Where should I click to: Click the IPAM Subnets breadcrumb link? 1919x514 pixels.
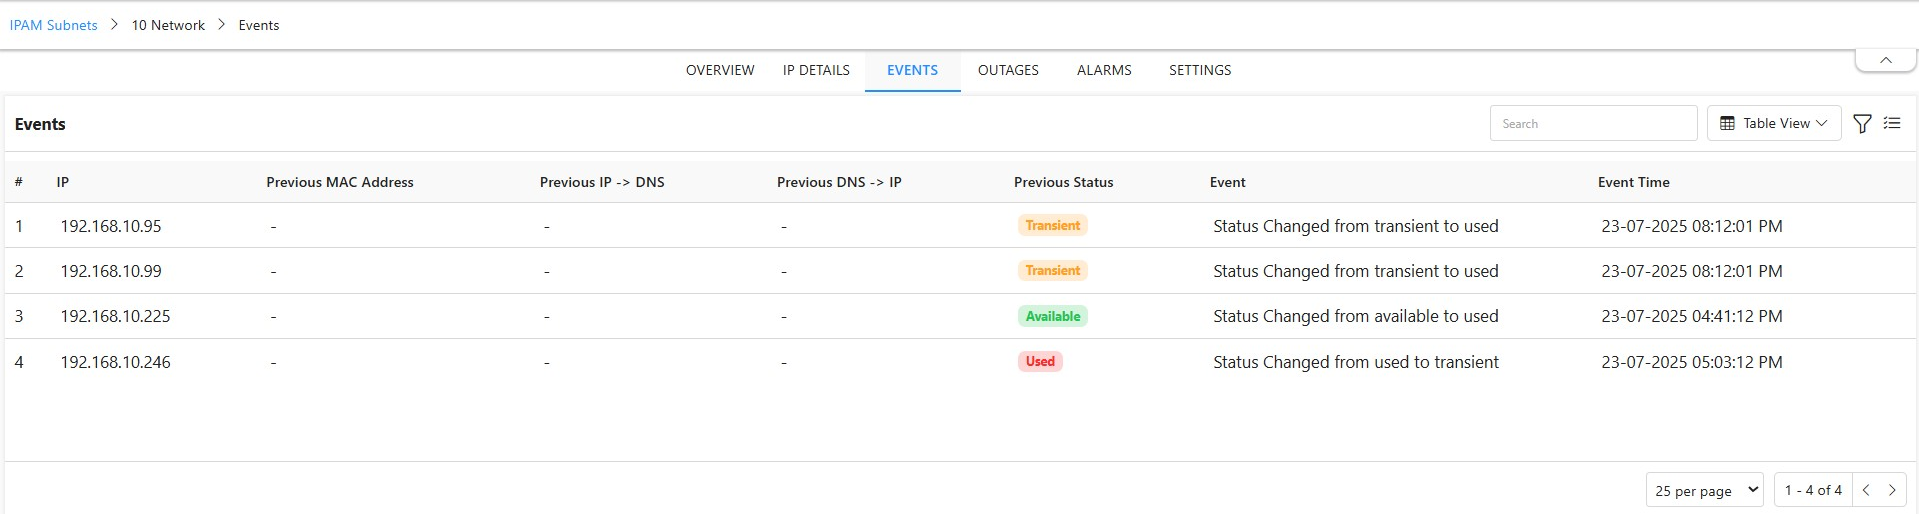[54, 25]
